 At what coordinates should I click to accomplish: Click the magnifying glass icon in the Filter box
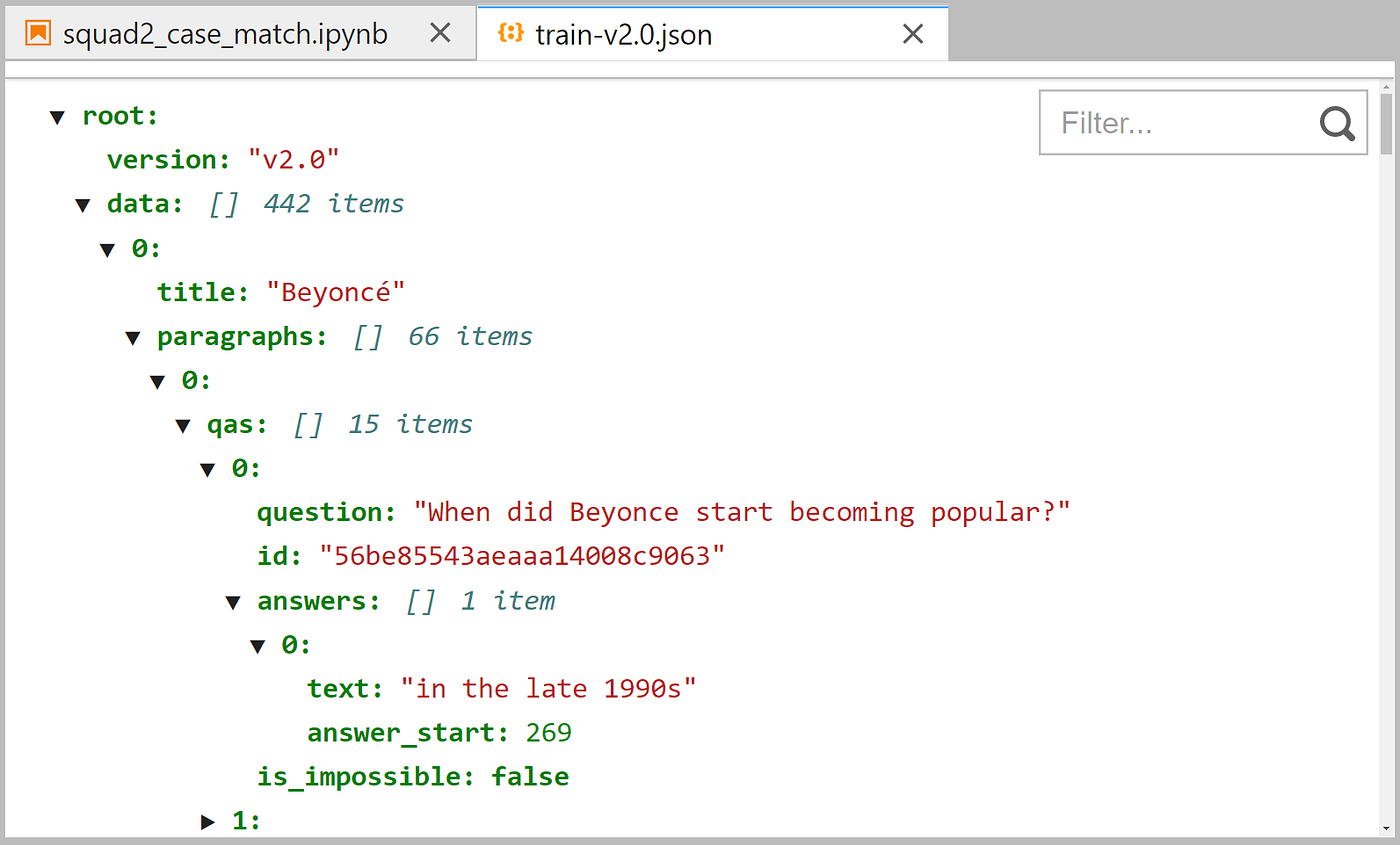pos(1337,123)
